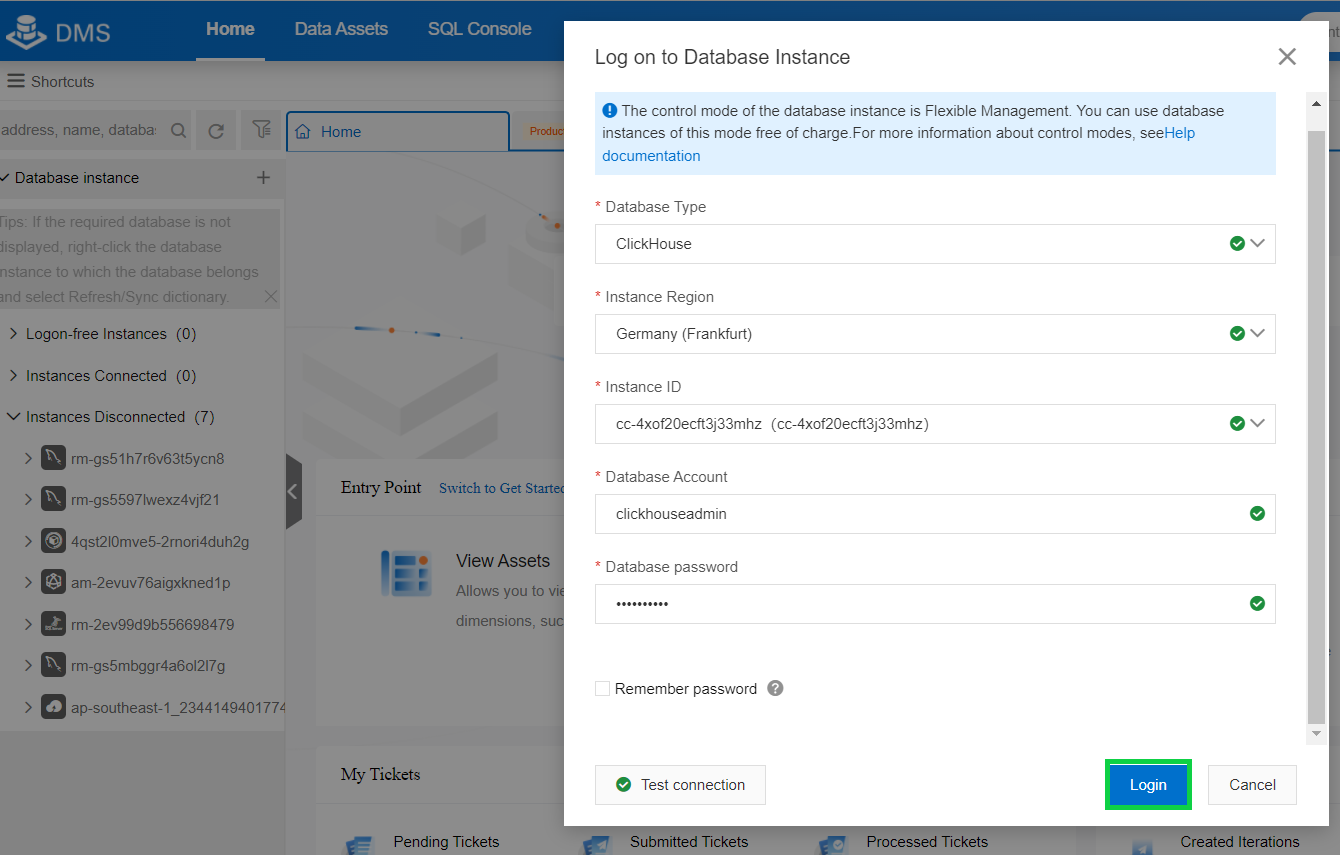Open the Shortcuts hamburger menu

click(x=15, y=81)
